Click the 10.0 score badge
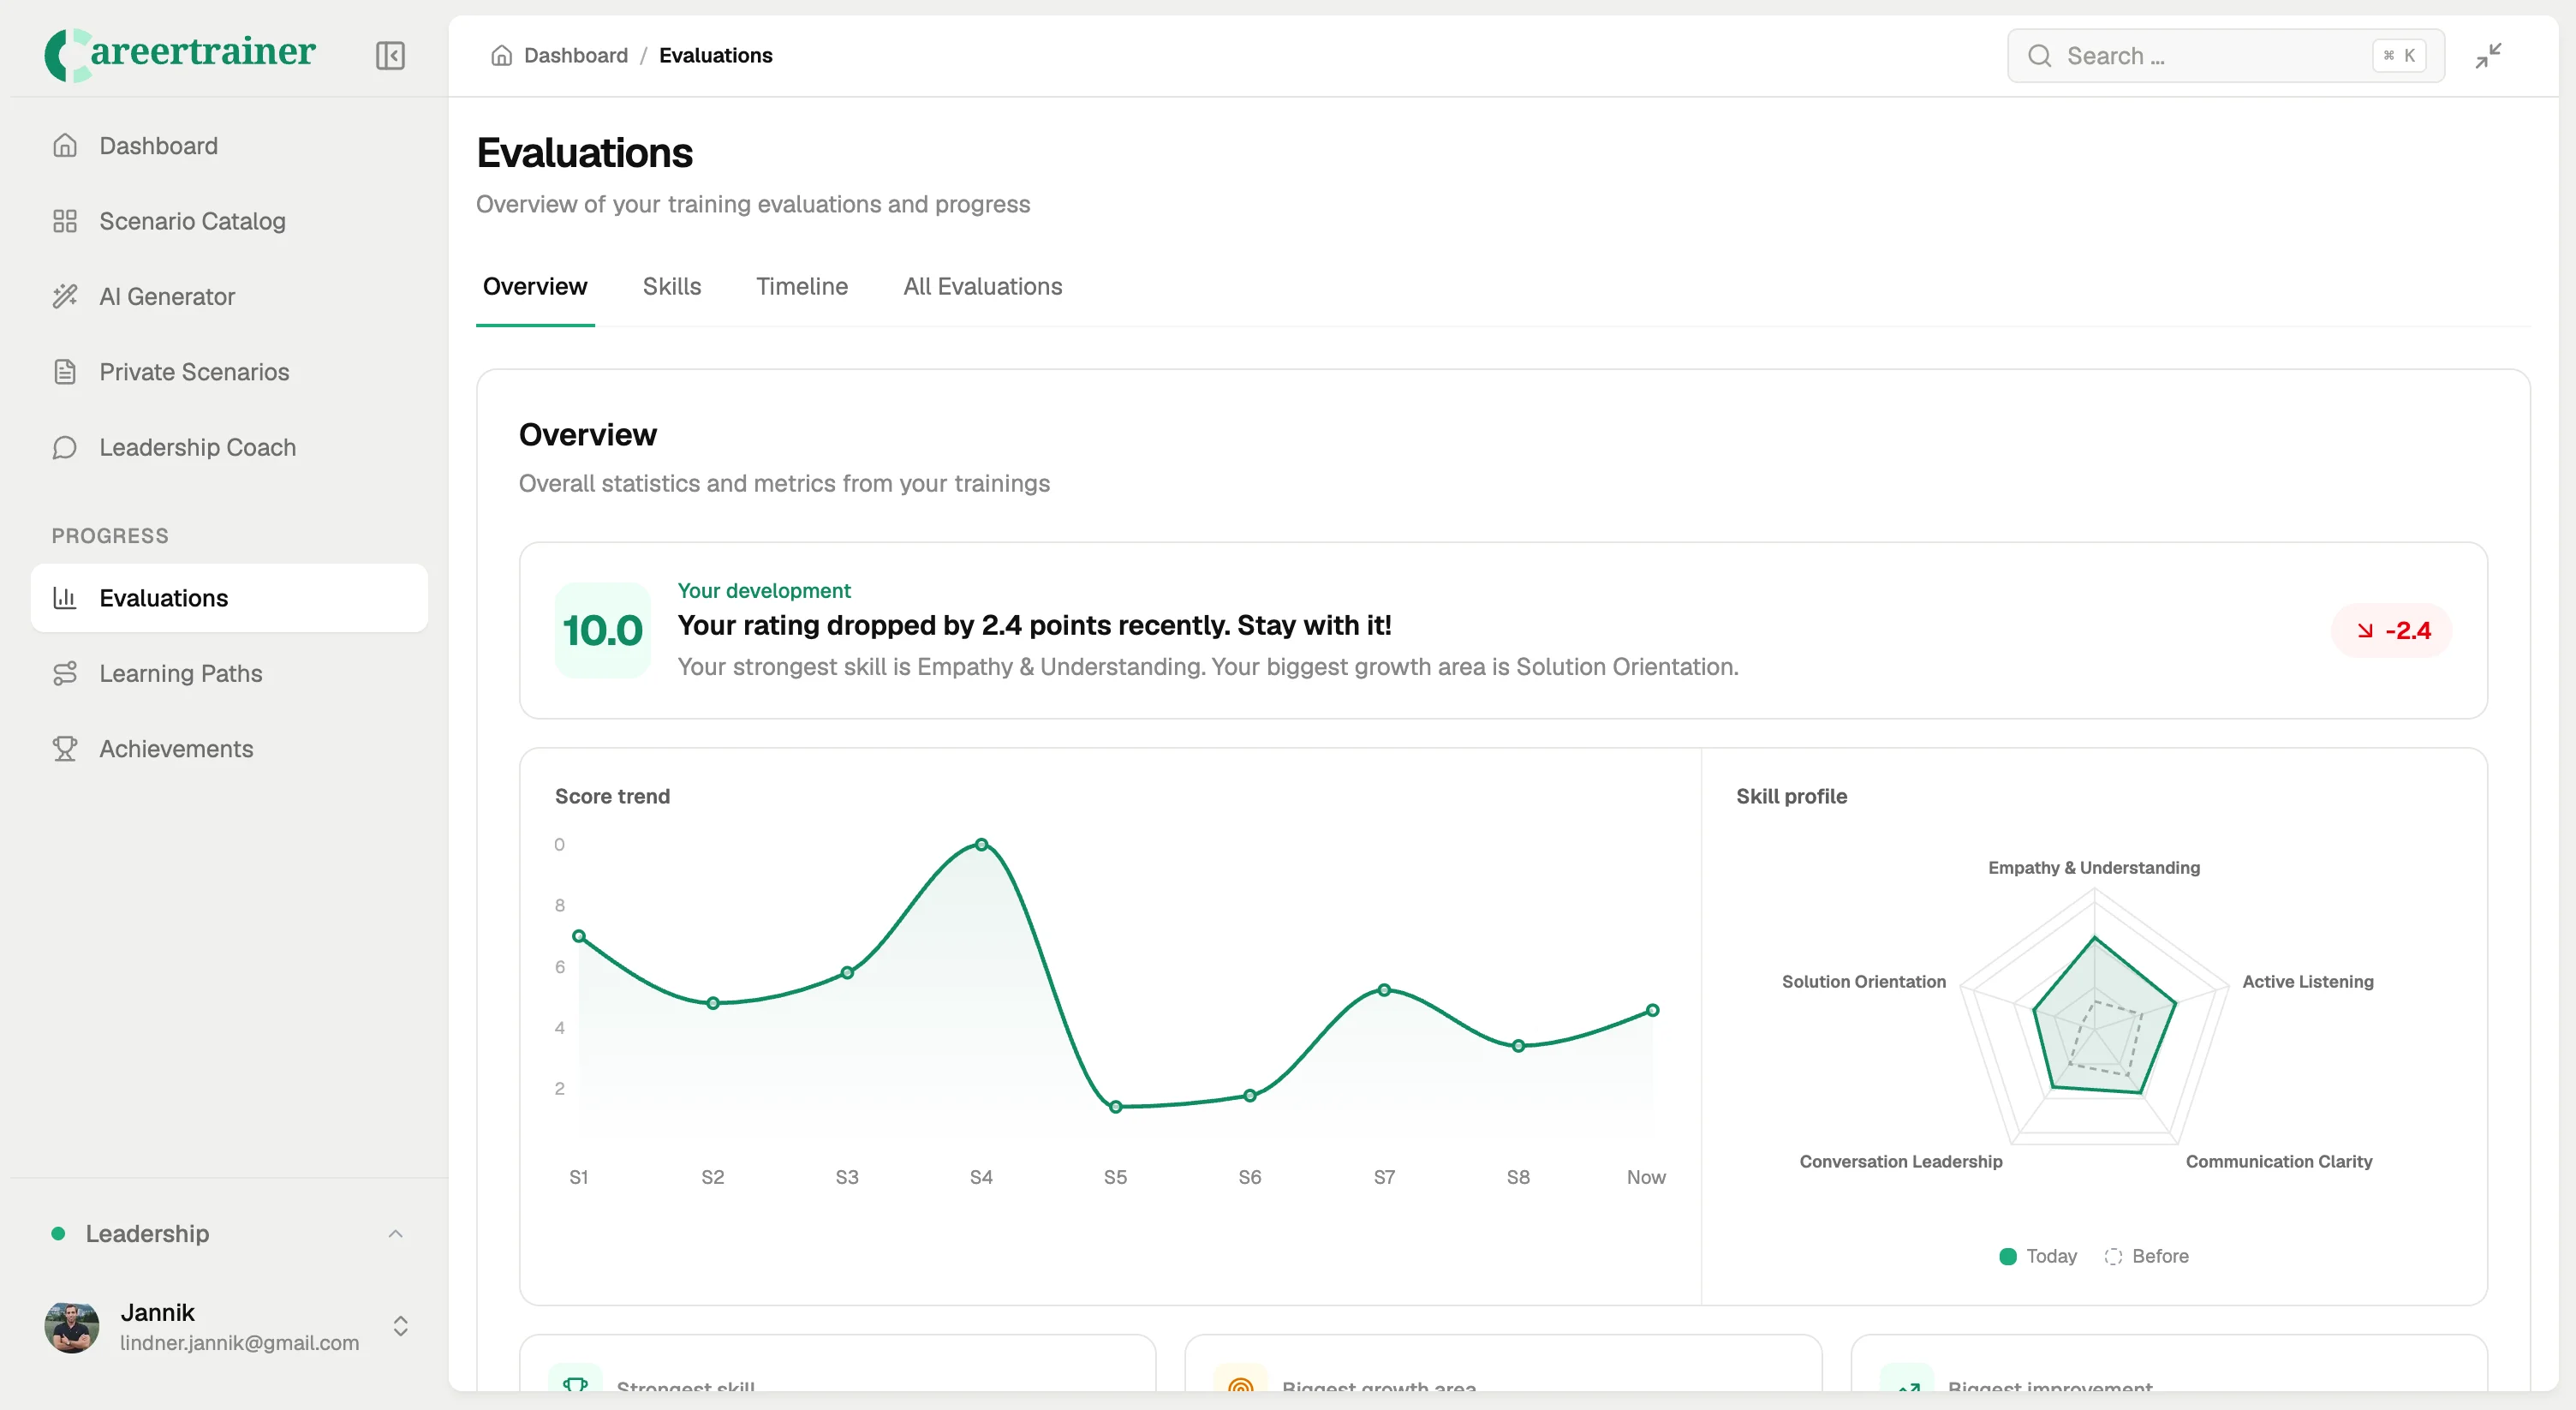2576x1410 pixels. tap(603, 631)
